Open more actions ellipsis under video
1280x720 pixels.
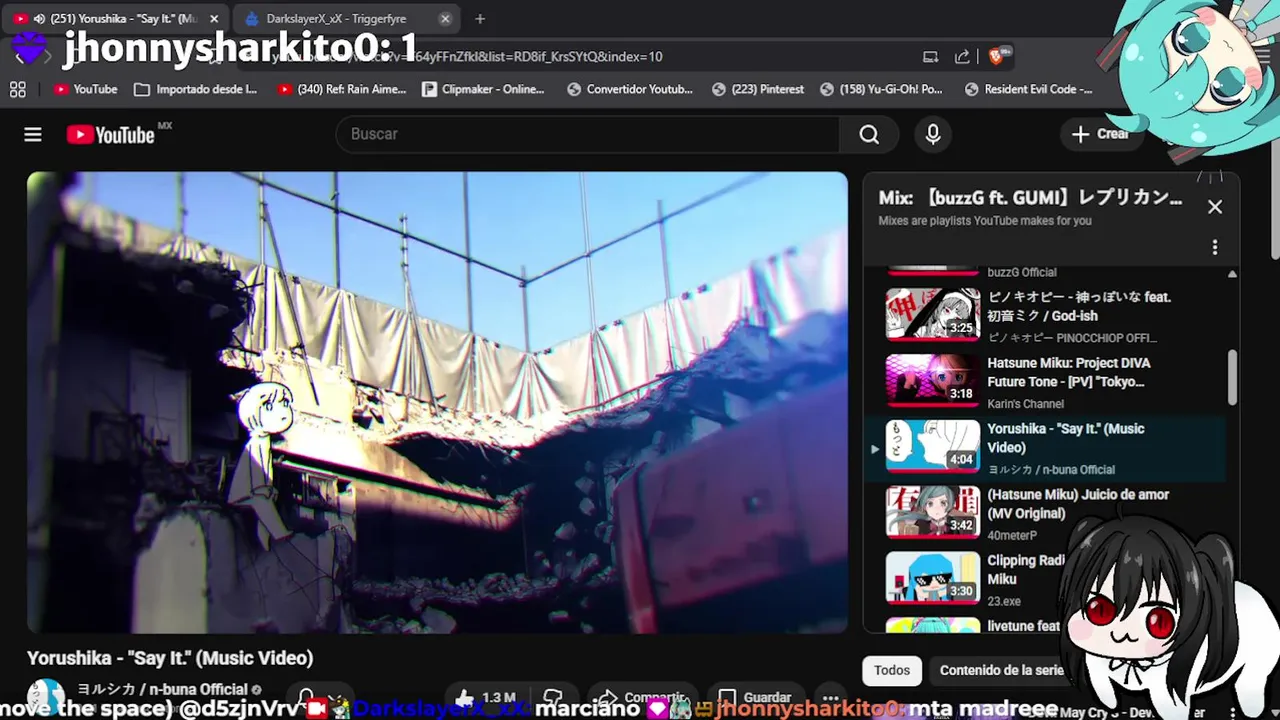pos(830,698)
